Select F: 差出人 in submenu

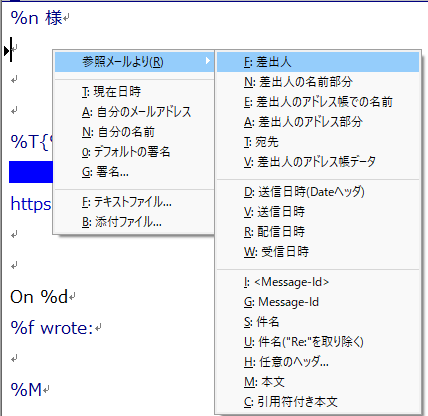click(x=318, y=62)
